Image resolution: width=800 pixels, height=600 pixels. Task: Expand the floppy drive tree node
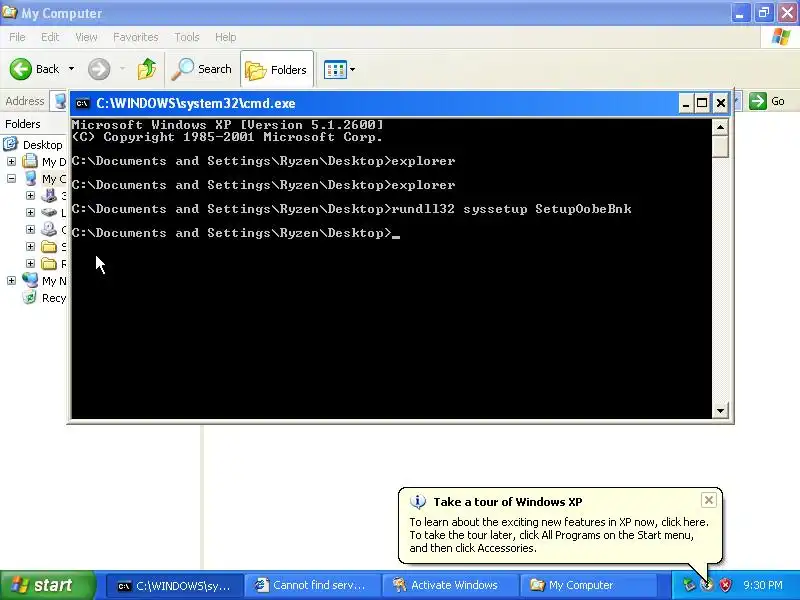30,195
